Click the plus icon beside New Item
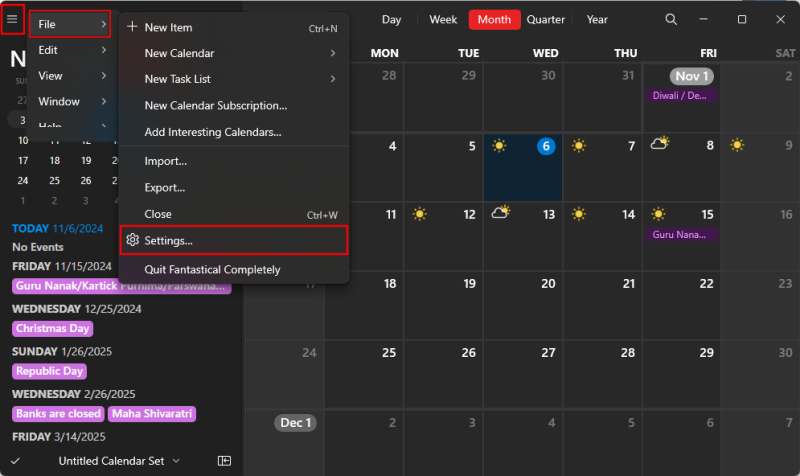Viewport: 800px width, 476px height. tap(132, 27)
